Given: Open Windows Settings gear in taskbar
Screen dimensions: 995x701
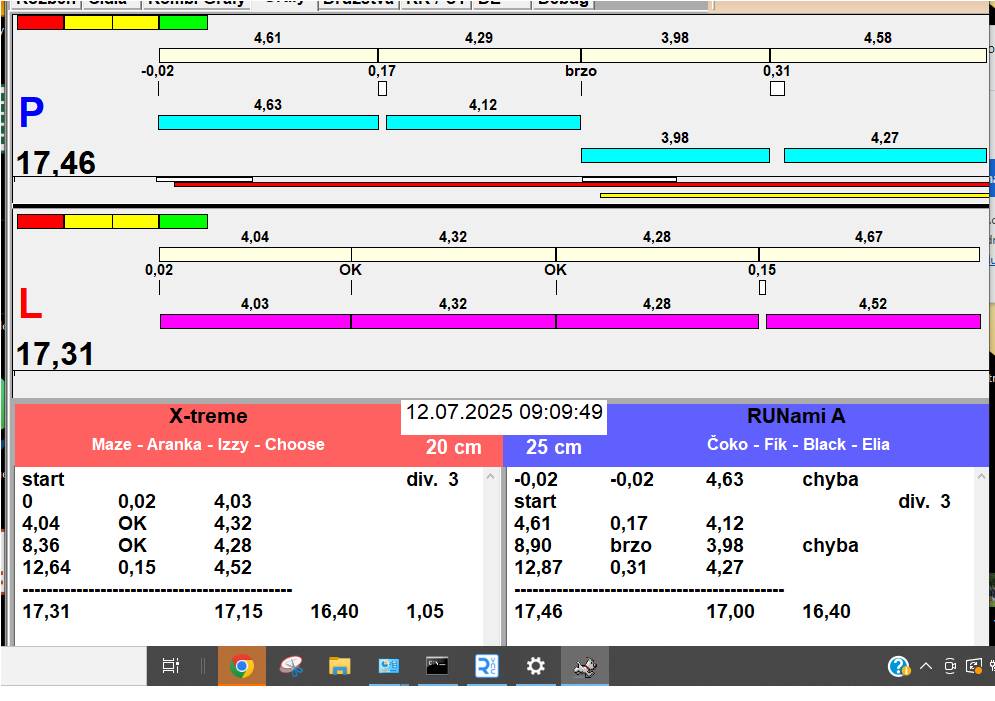Looking at the screenshot, I should pos(536,666).
